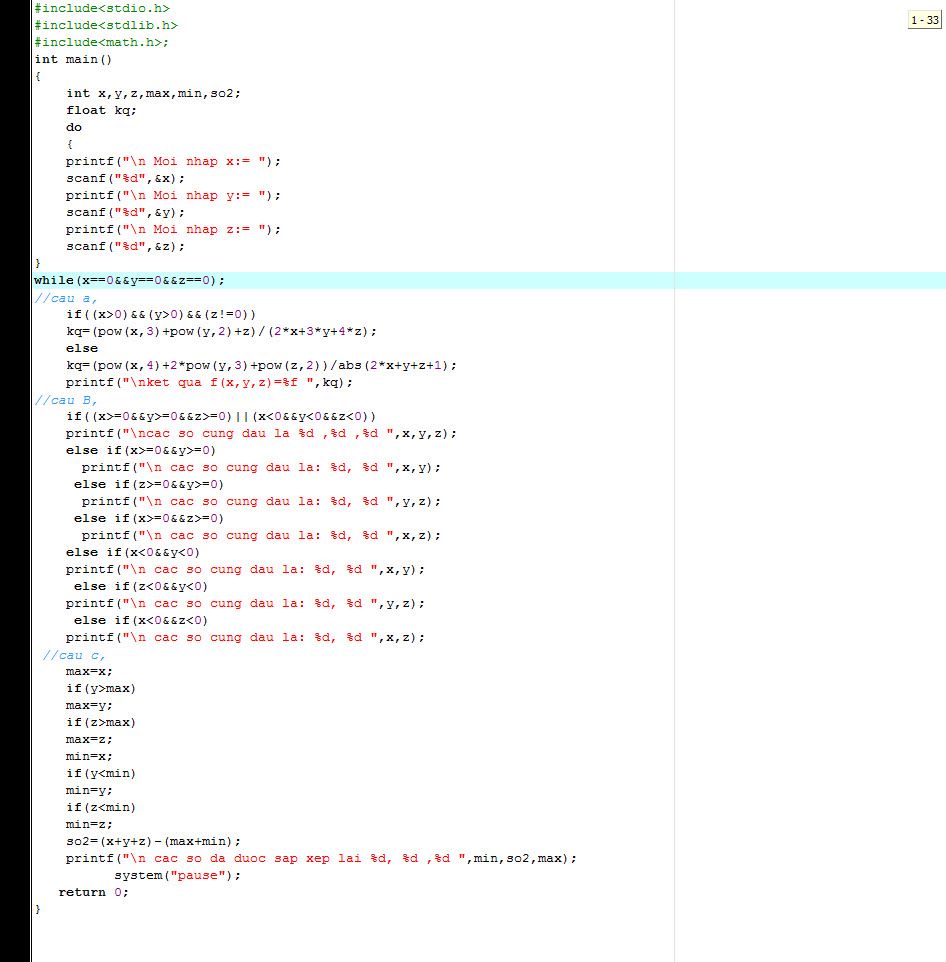Click the 'else if(x>=0&&y>=0)' line
This screenshot has height=962, width=946.
pyautogui.click(x=141, y=451)
